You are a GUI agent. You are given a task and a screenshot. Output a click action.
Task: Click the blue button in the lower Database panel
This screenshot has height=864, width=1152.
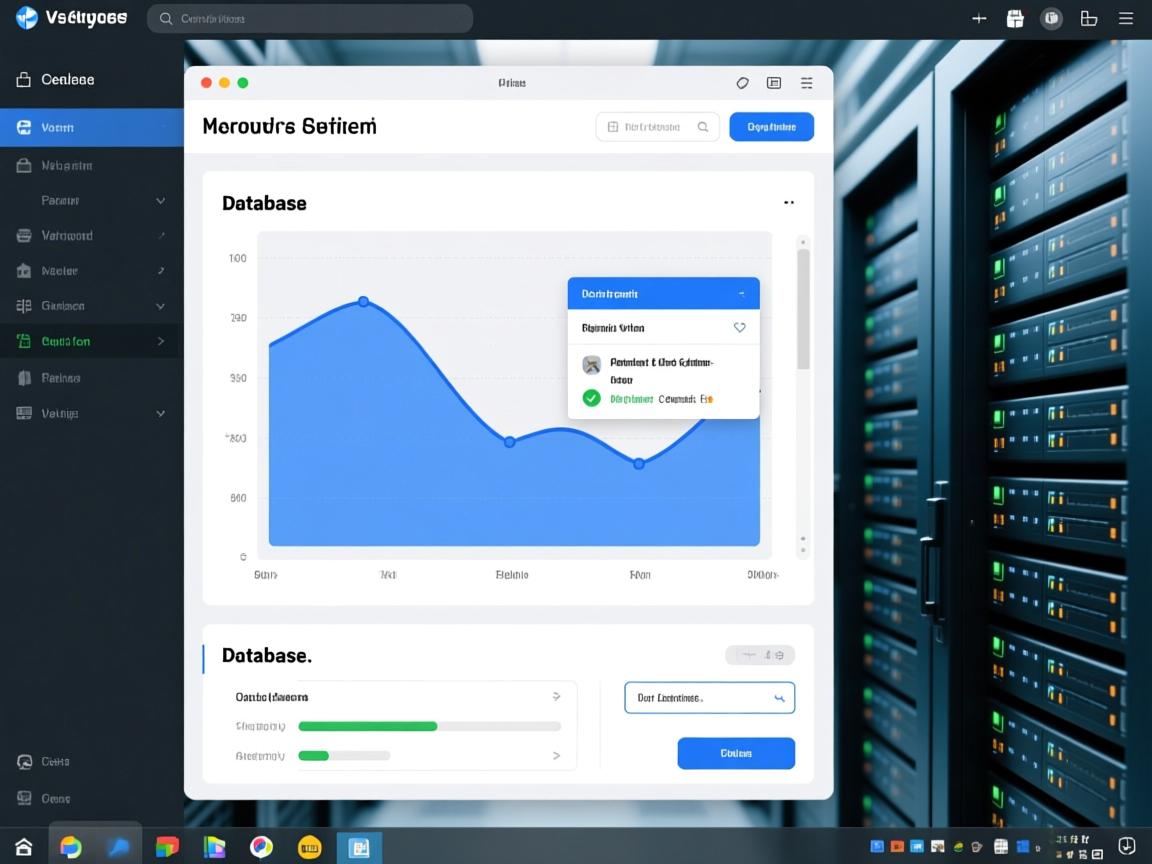[x=736, y=753]
